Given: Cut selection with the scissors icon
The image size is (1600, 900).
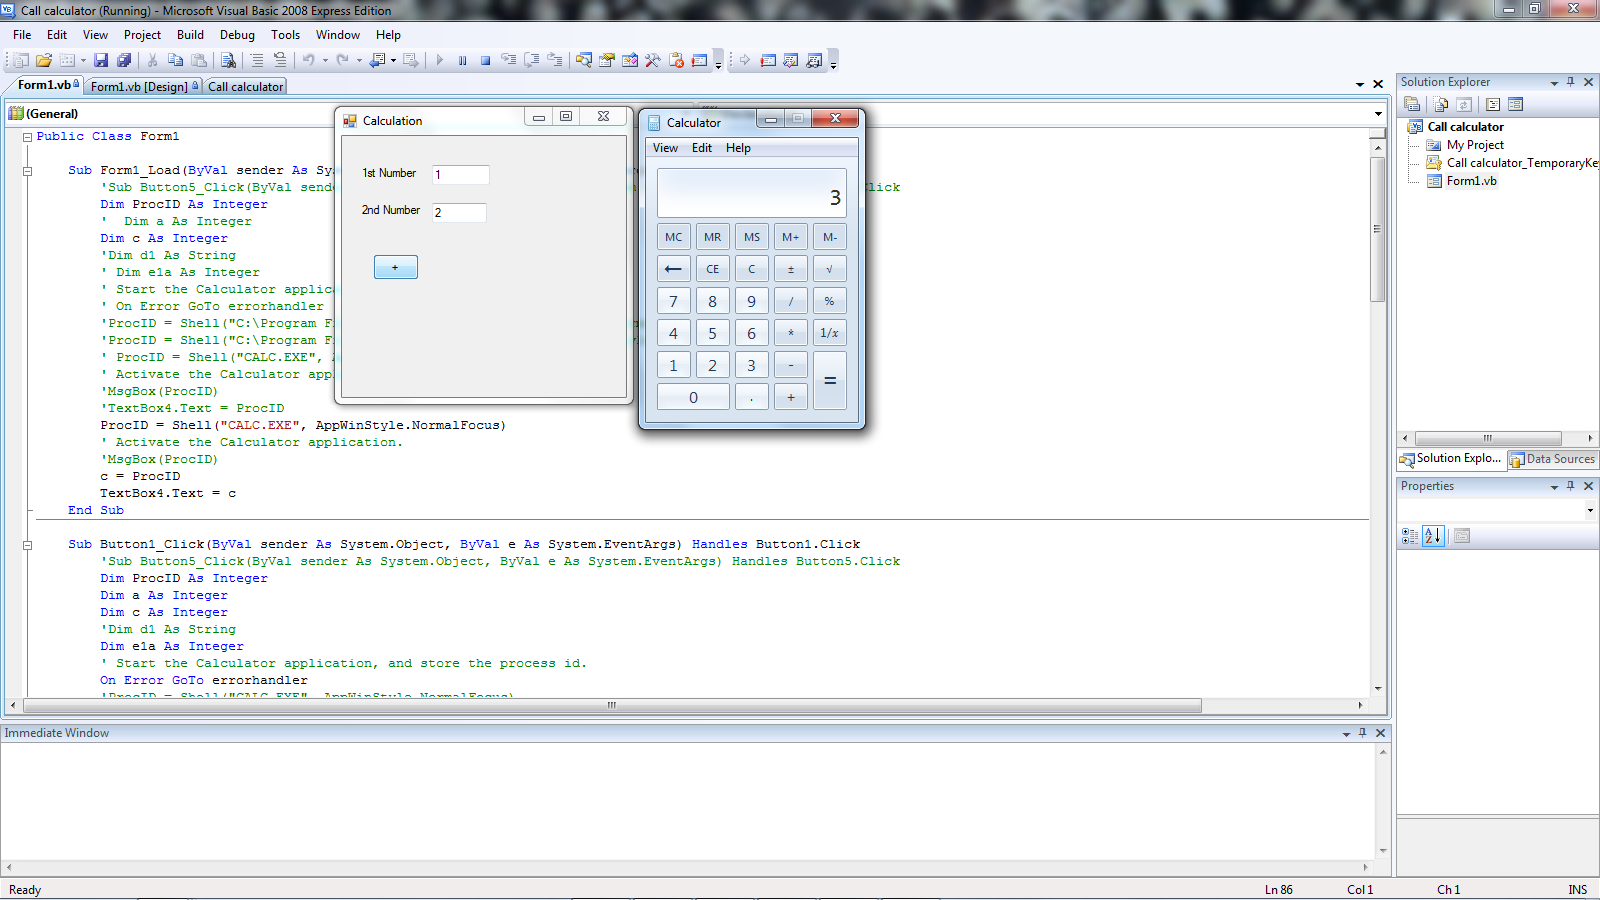Looking at the screenshot, I should [153, 61].
